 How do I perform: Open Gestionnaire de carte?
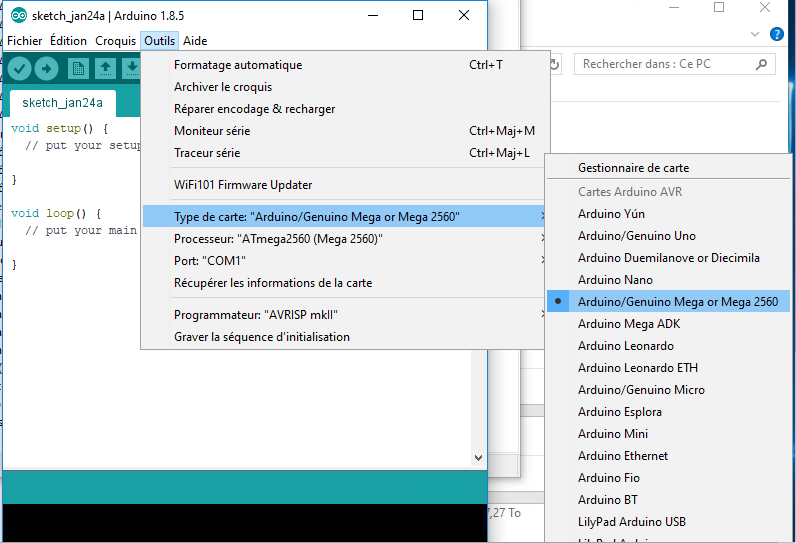tap(668, 168)
